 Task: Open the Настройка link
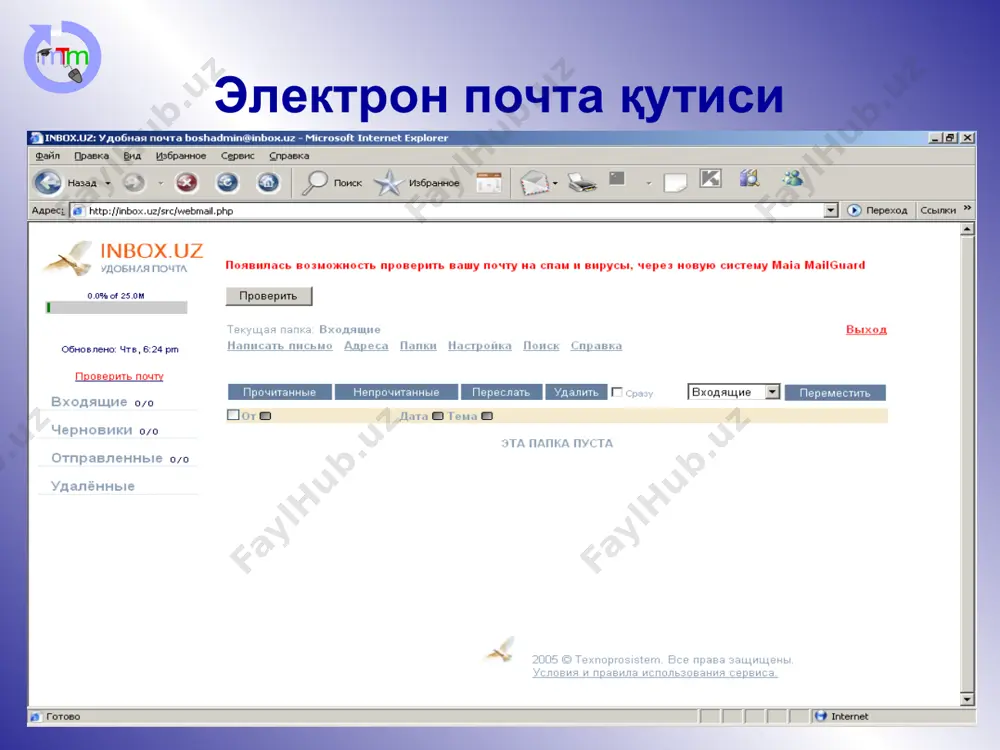[480, 346]
